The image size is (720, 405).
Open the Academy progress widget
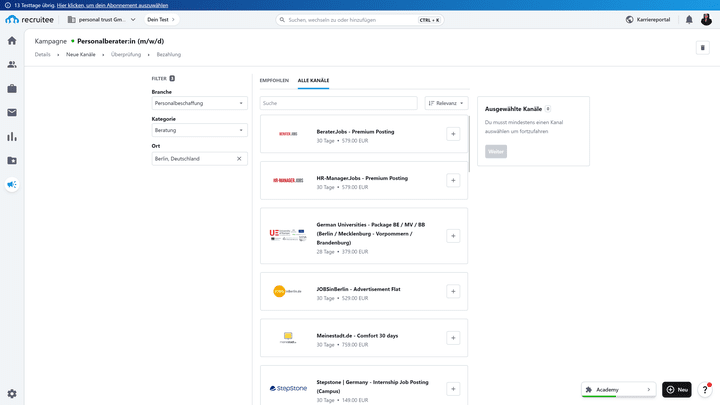point(618,390)
